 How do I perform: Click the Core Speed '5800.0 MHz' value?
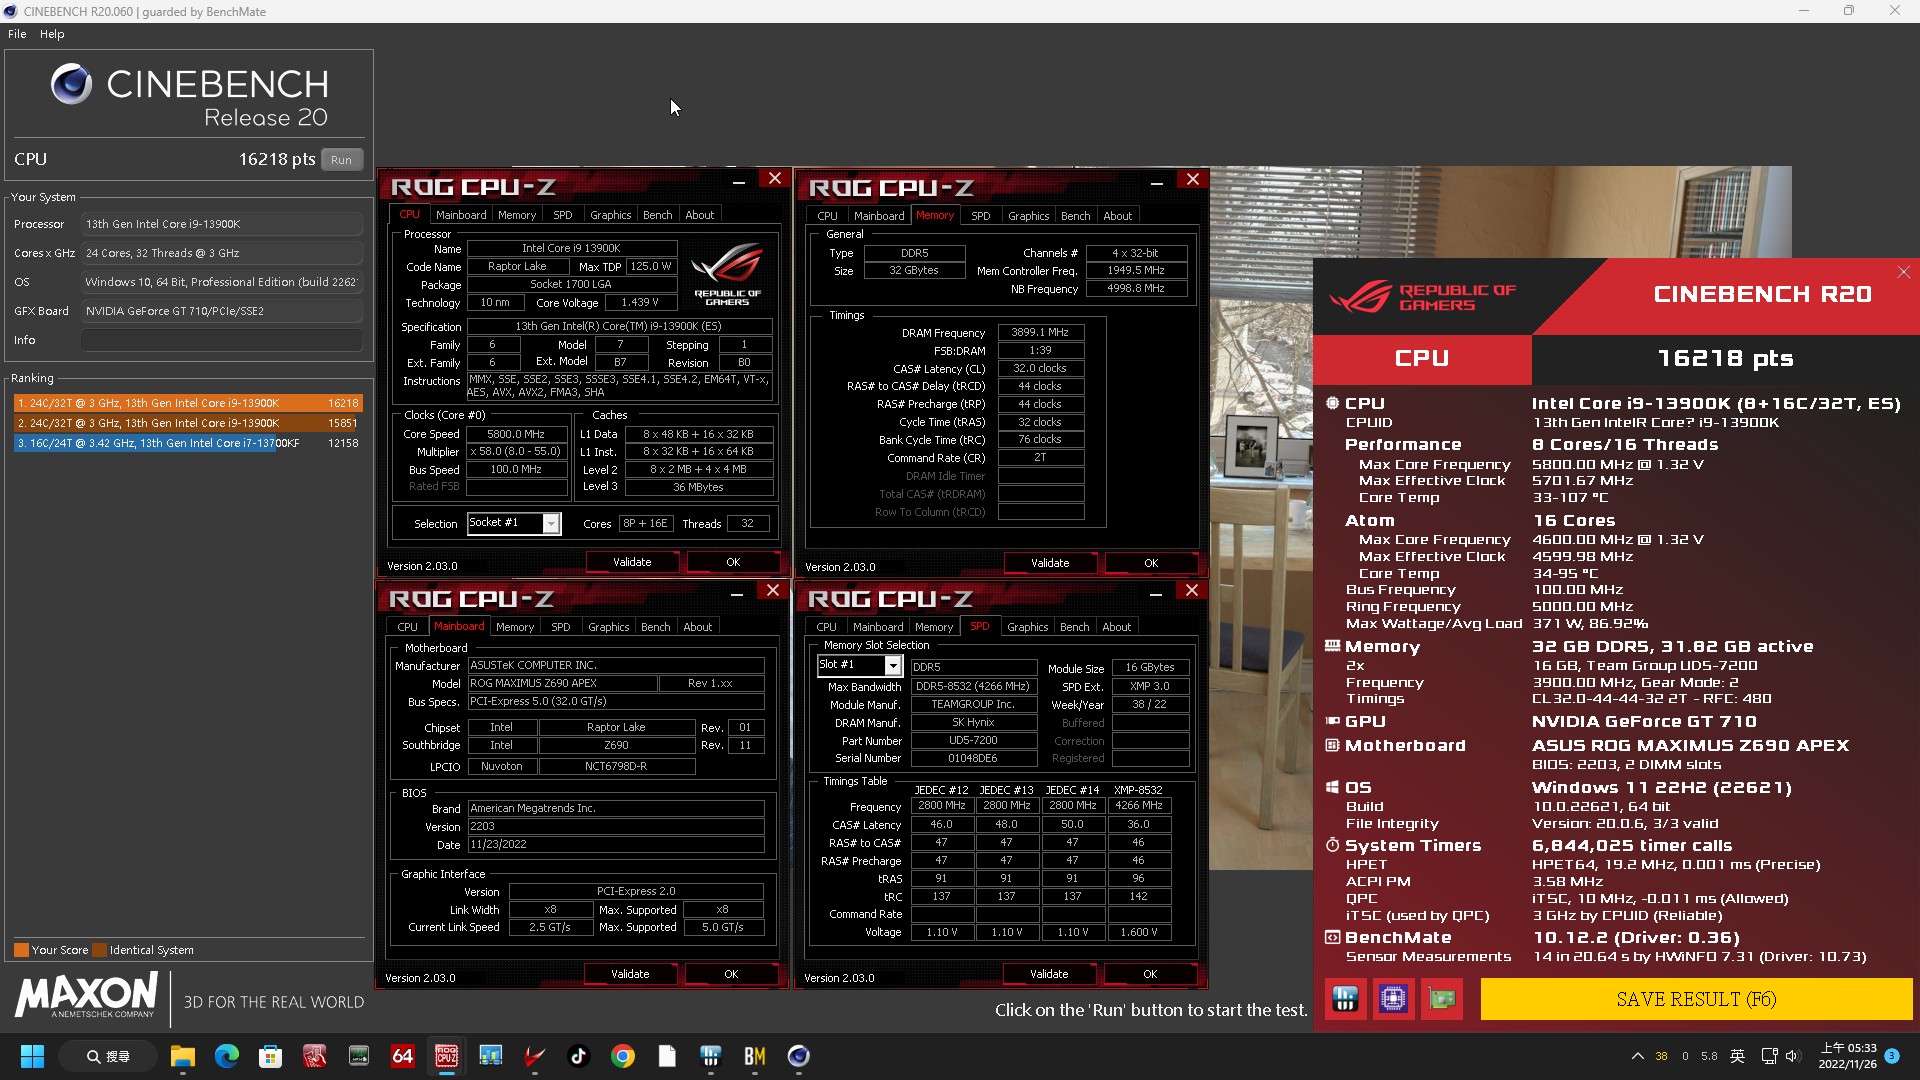point(516,434)
